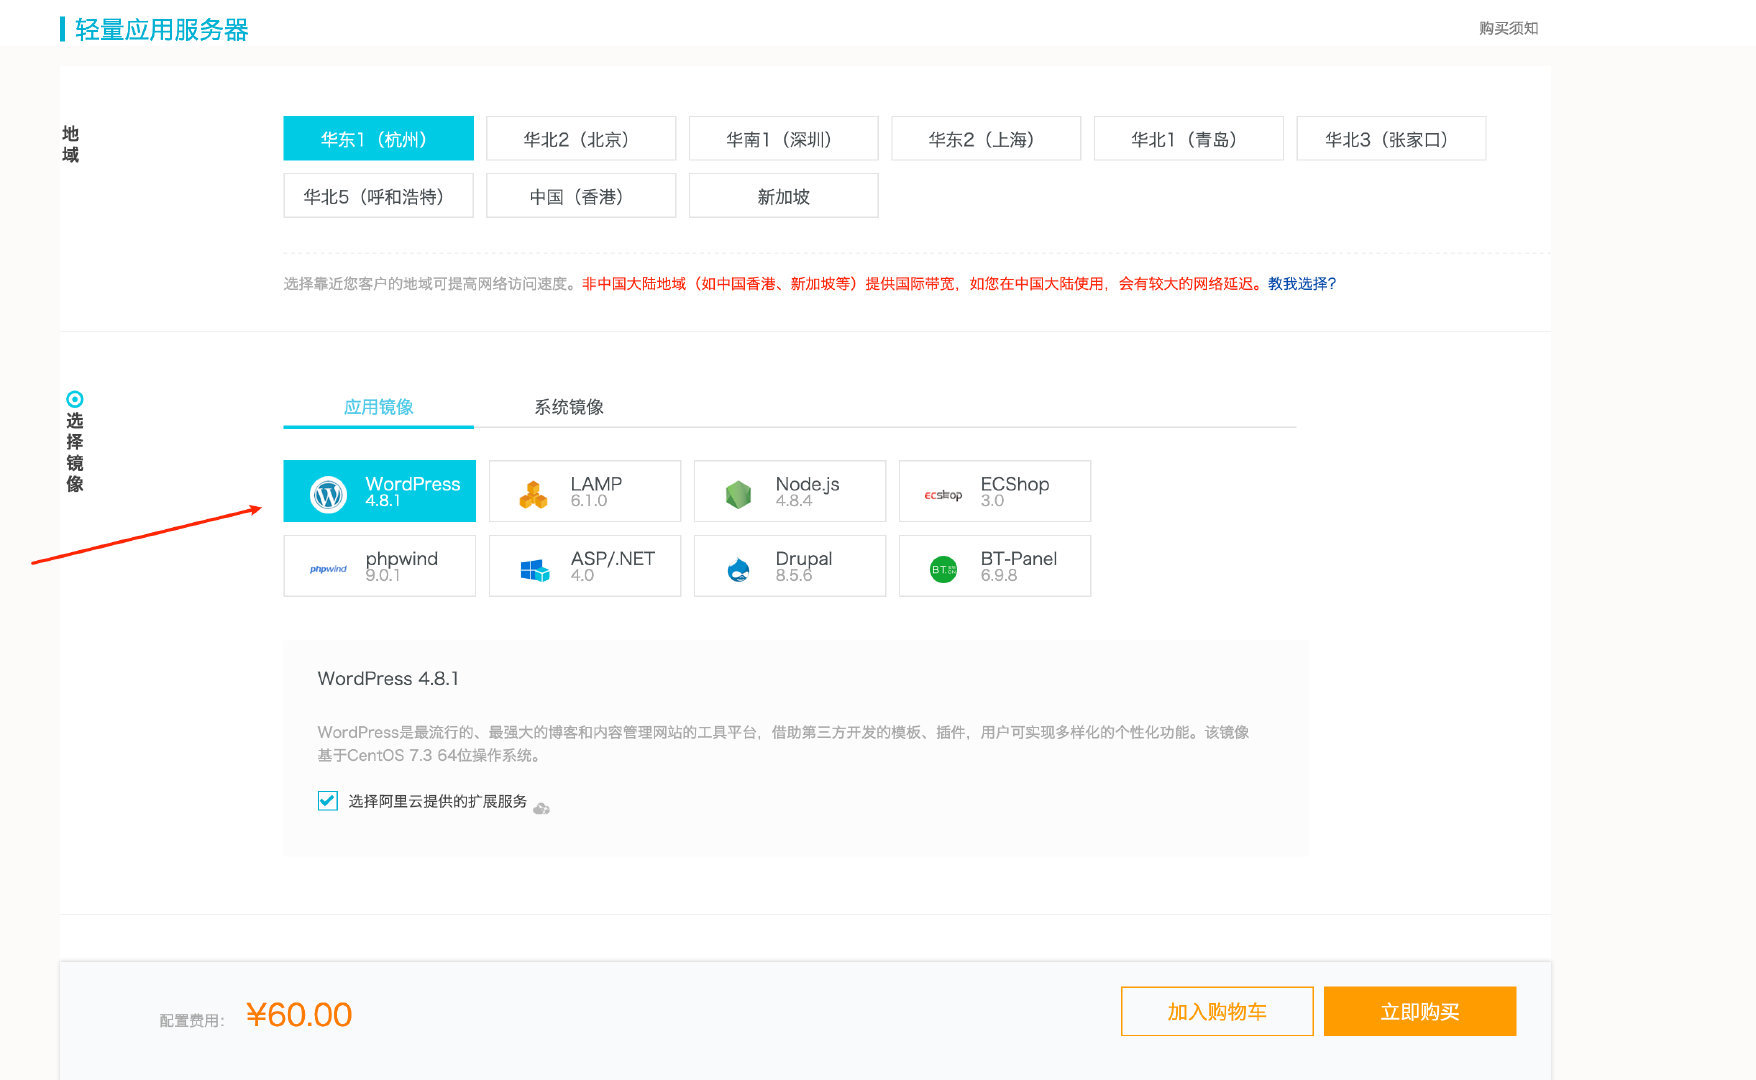The width and height of the screenshot is (1756, 1080).
Task: Switch to the 应用镜像 tab
Action: (x=378, y=407)
